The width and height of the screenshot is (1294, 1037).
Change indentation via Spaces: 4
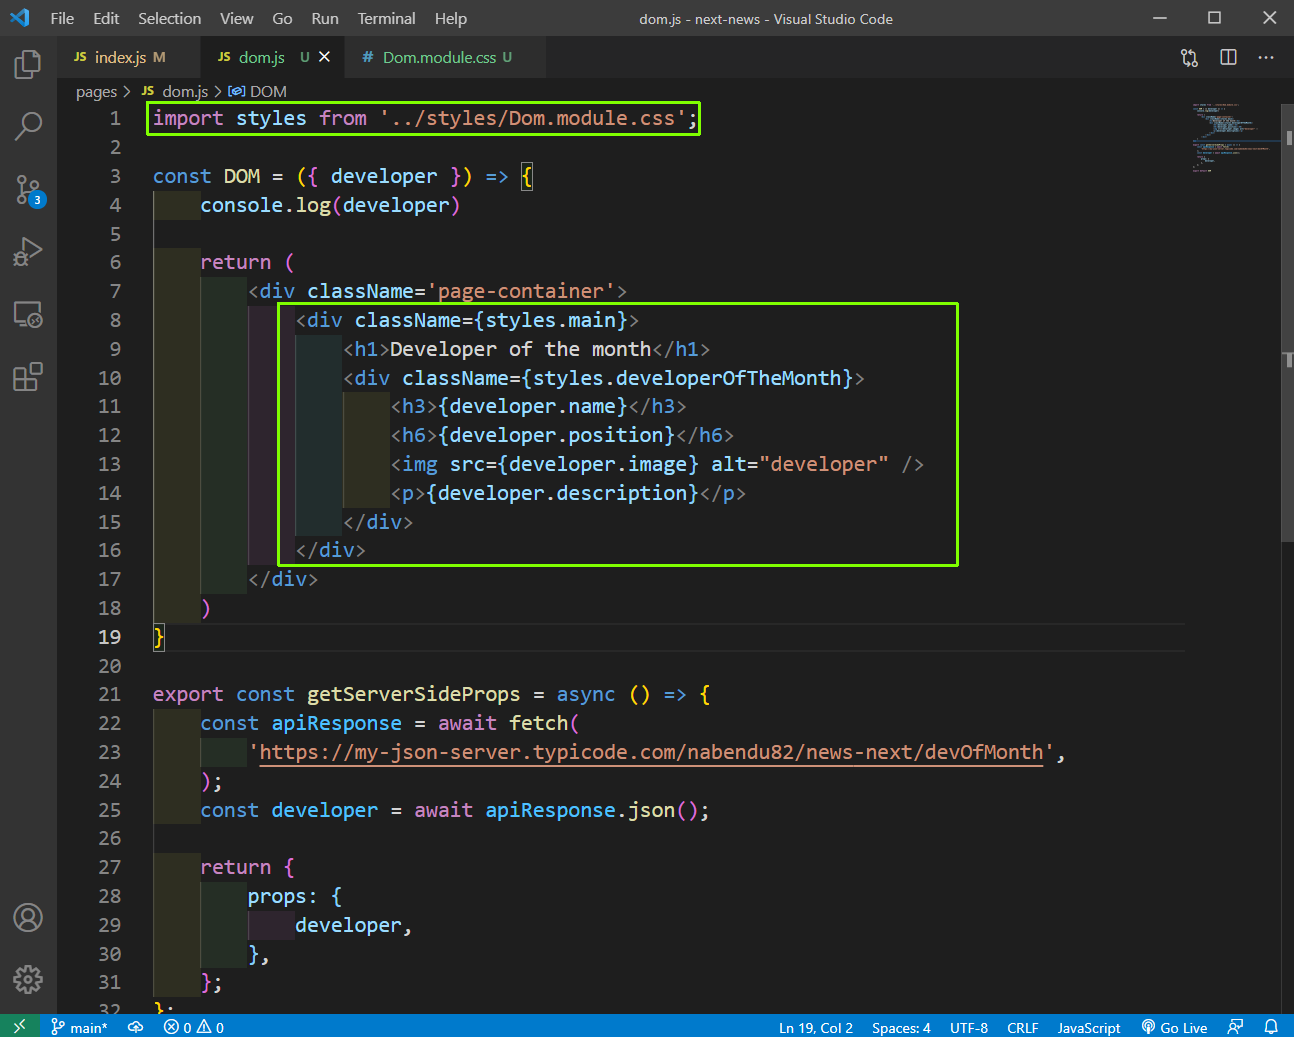point(901,1027)
